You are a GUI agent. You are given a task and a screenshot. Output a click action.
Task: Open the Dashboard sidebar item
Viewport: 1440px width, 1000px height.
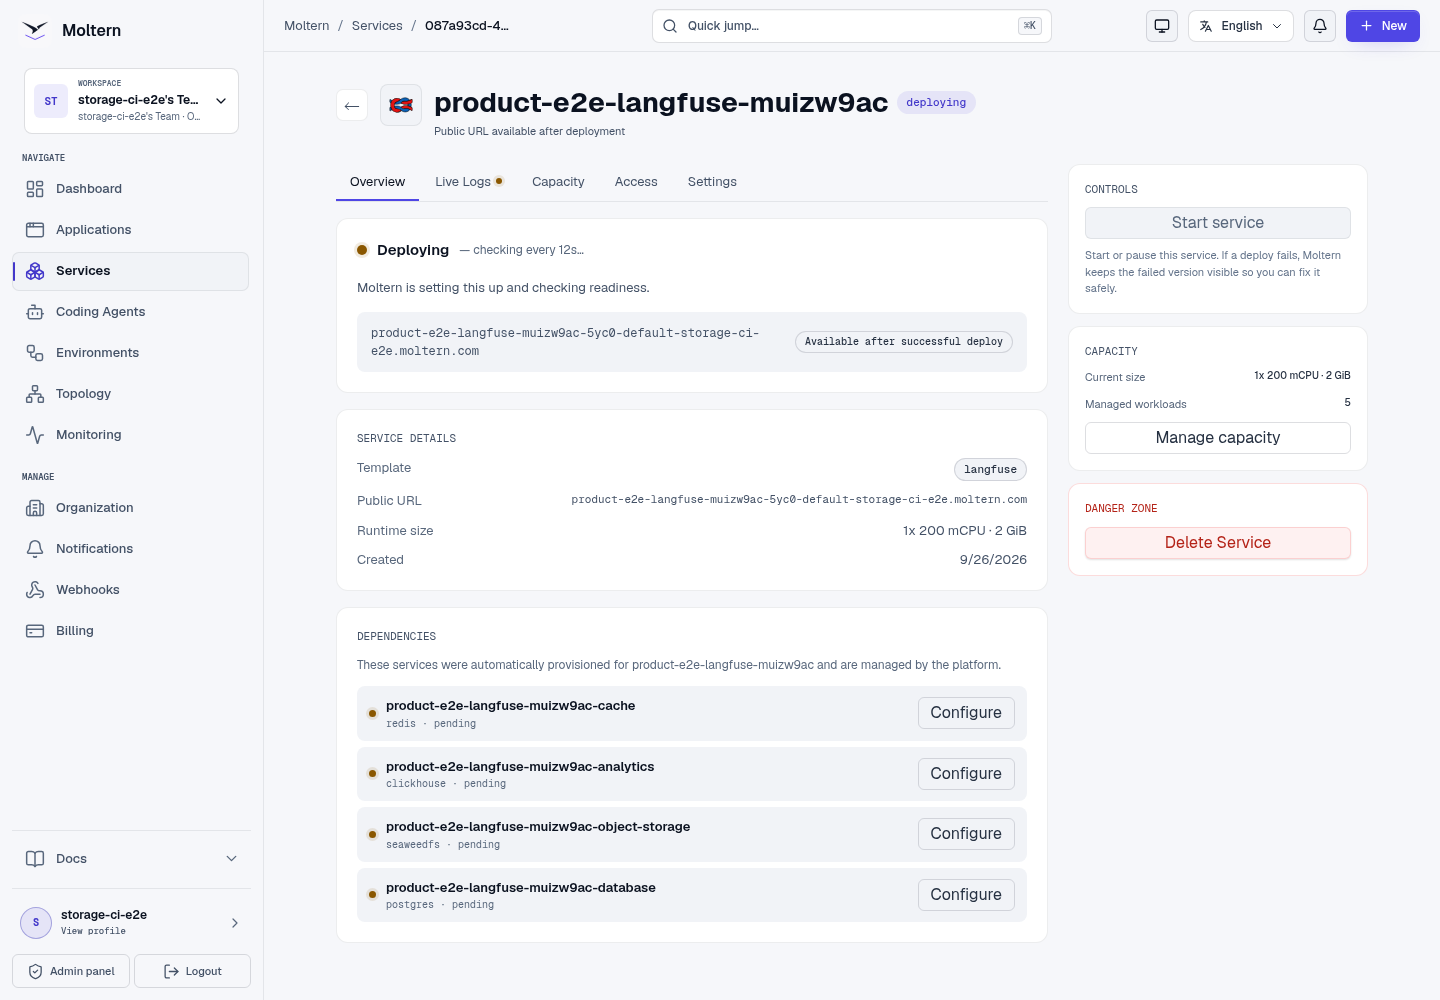coord(130,189)
